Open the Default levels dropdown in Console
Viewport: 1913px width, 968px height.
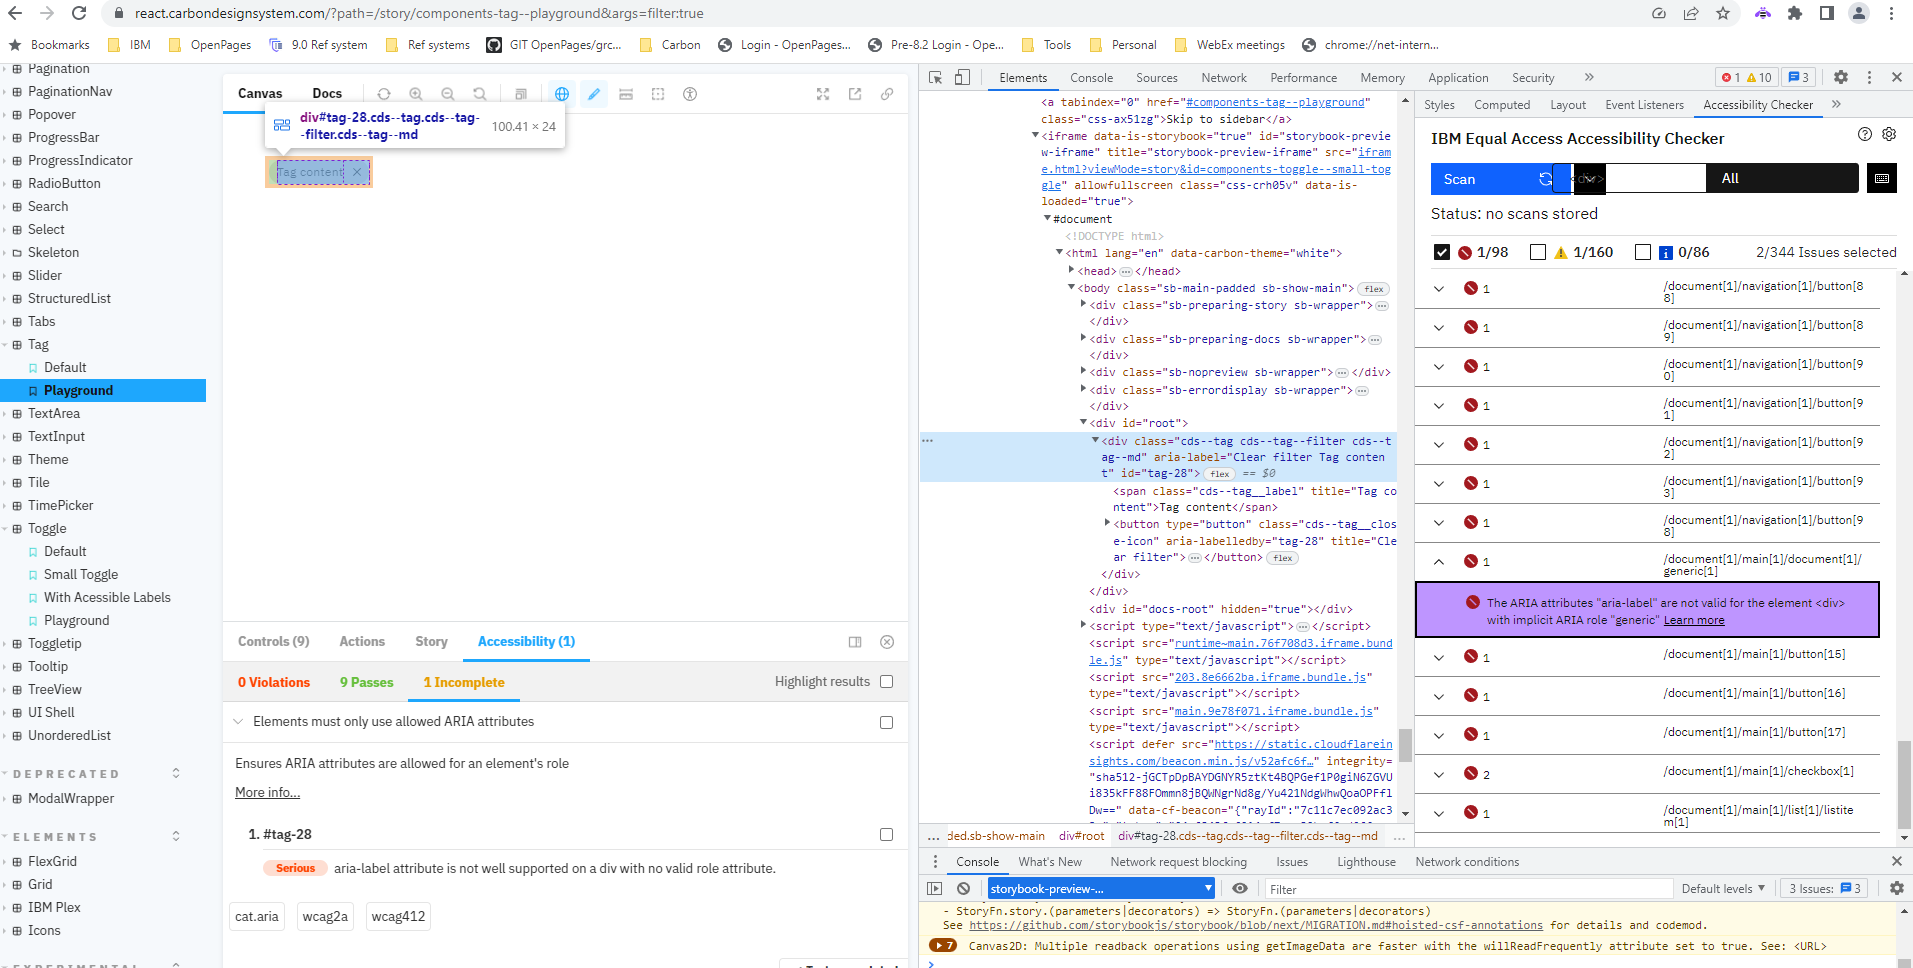tap(1722, 888)
